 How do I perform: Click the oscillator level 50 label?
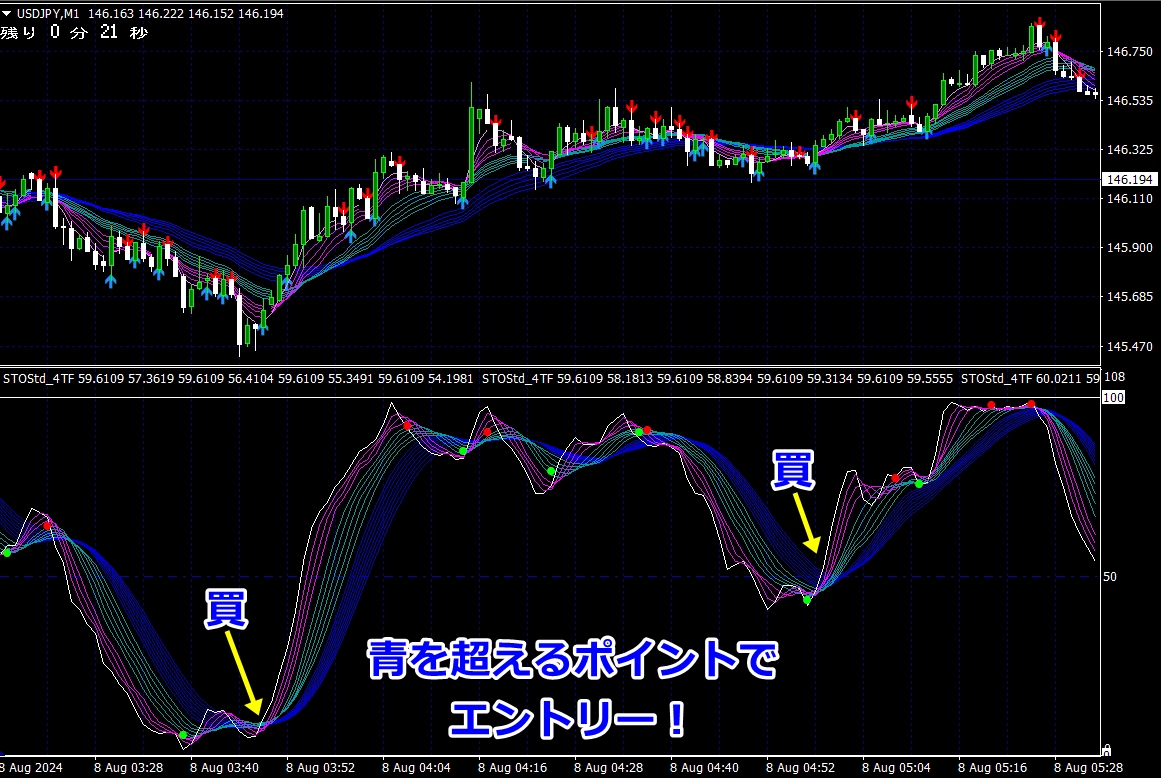[x=1110, y=577]
